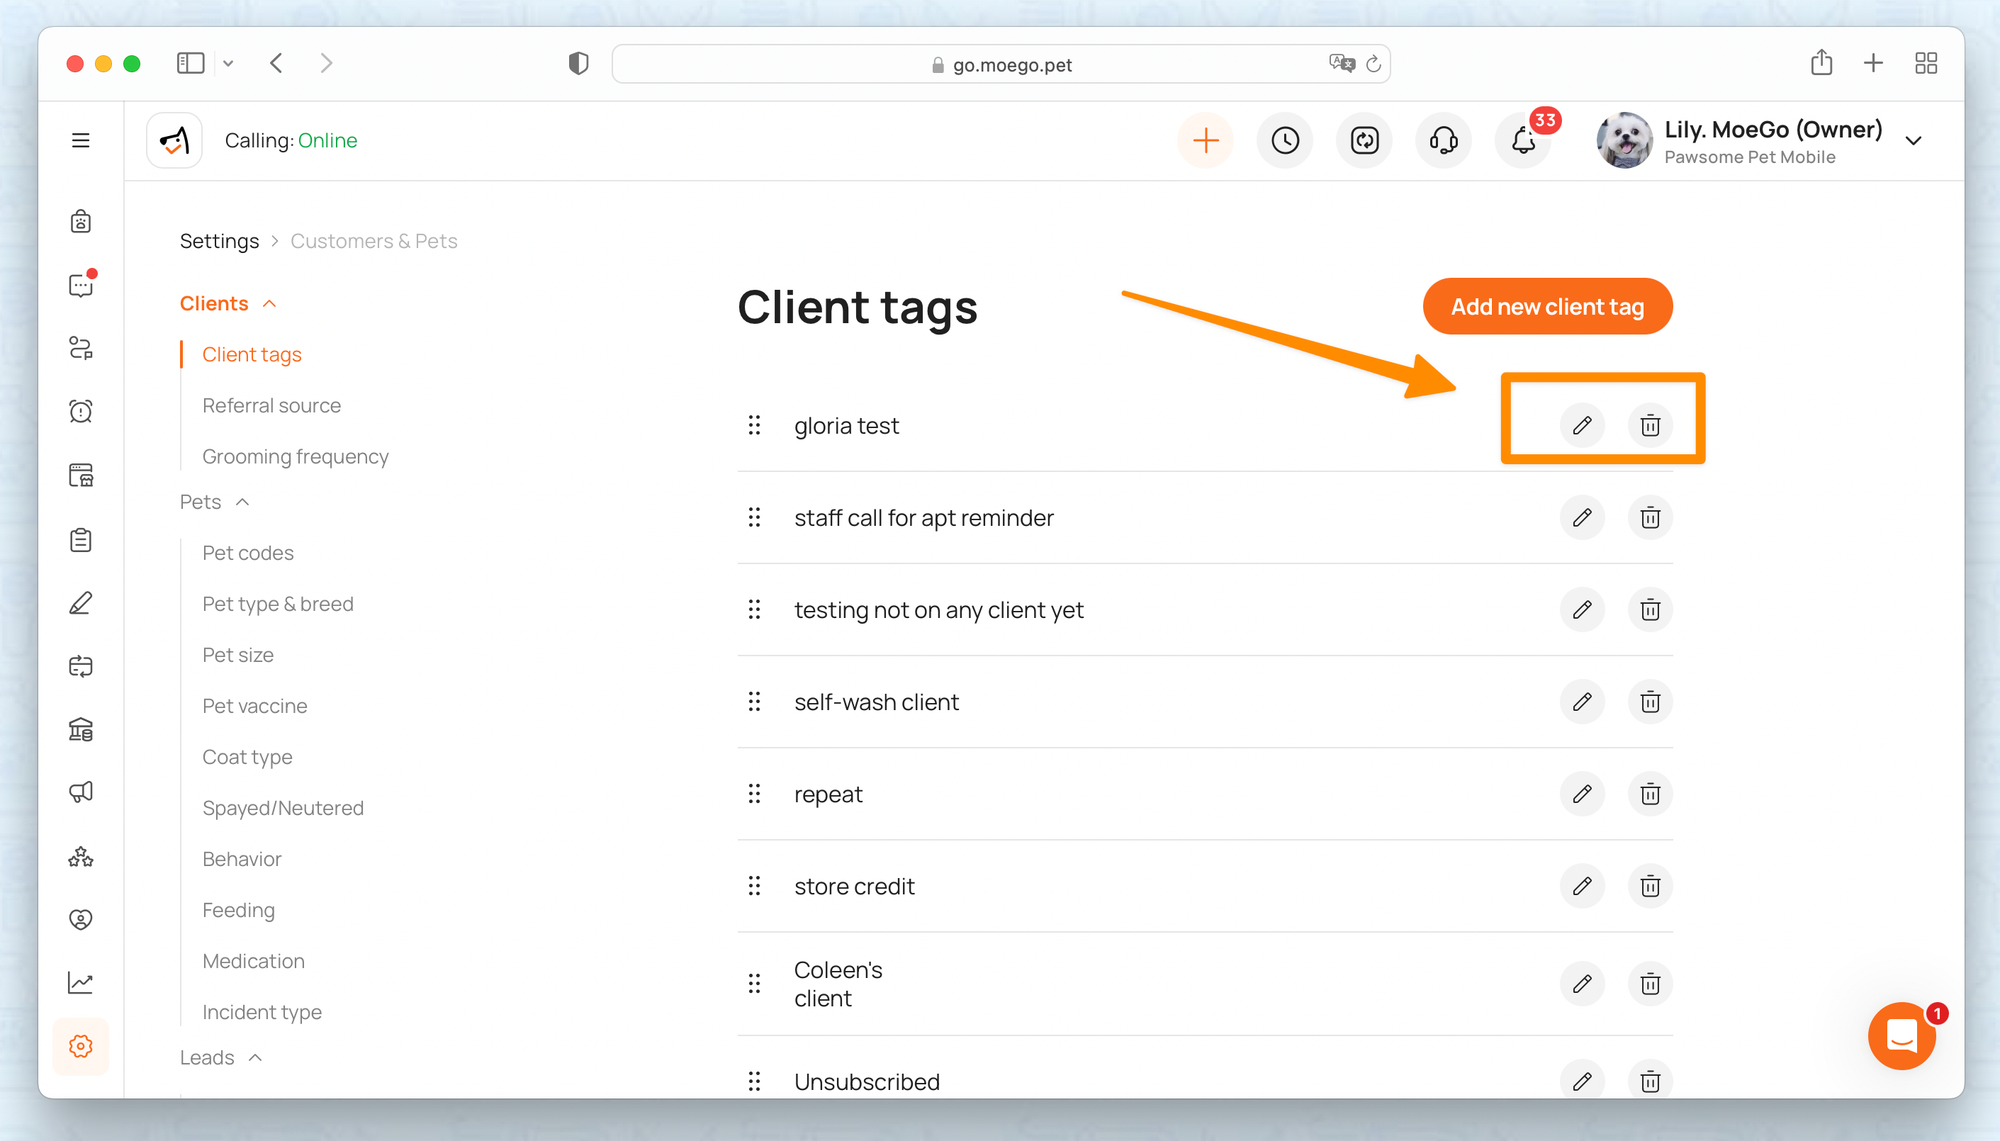This screenshot has width=2000, height=1141.
Task: Expand the account dropdown next to Lily
Action: pyautogui.click(x=1913, y=141)
